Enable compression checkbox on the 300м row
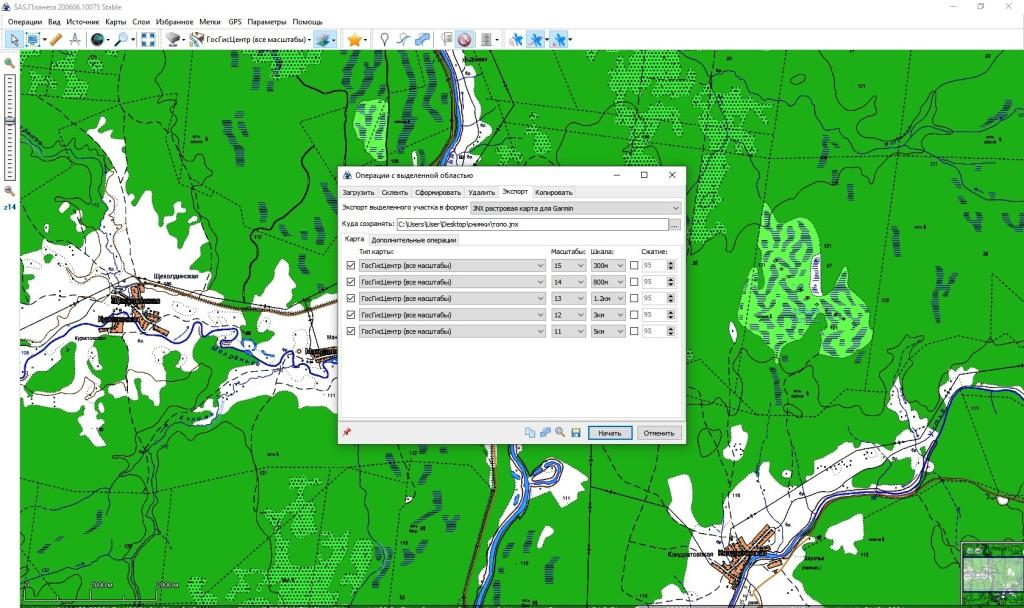1024x608 pixels. coord(634,265)
